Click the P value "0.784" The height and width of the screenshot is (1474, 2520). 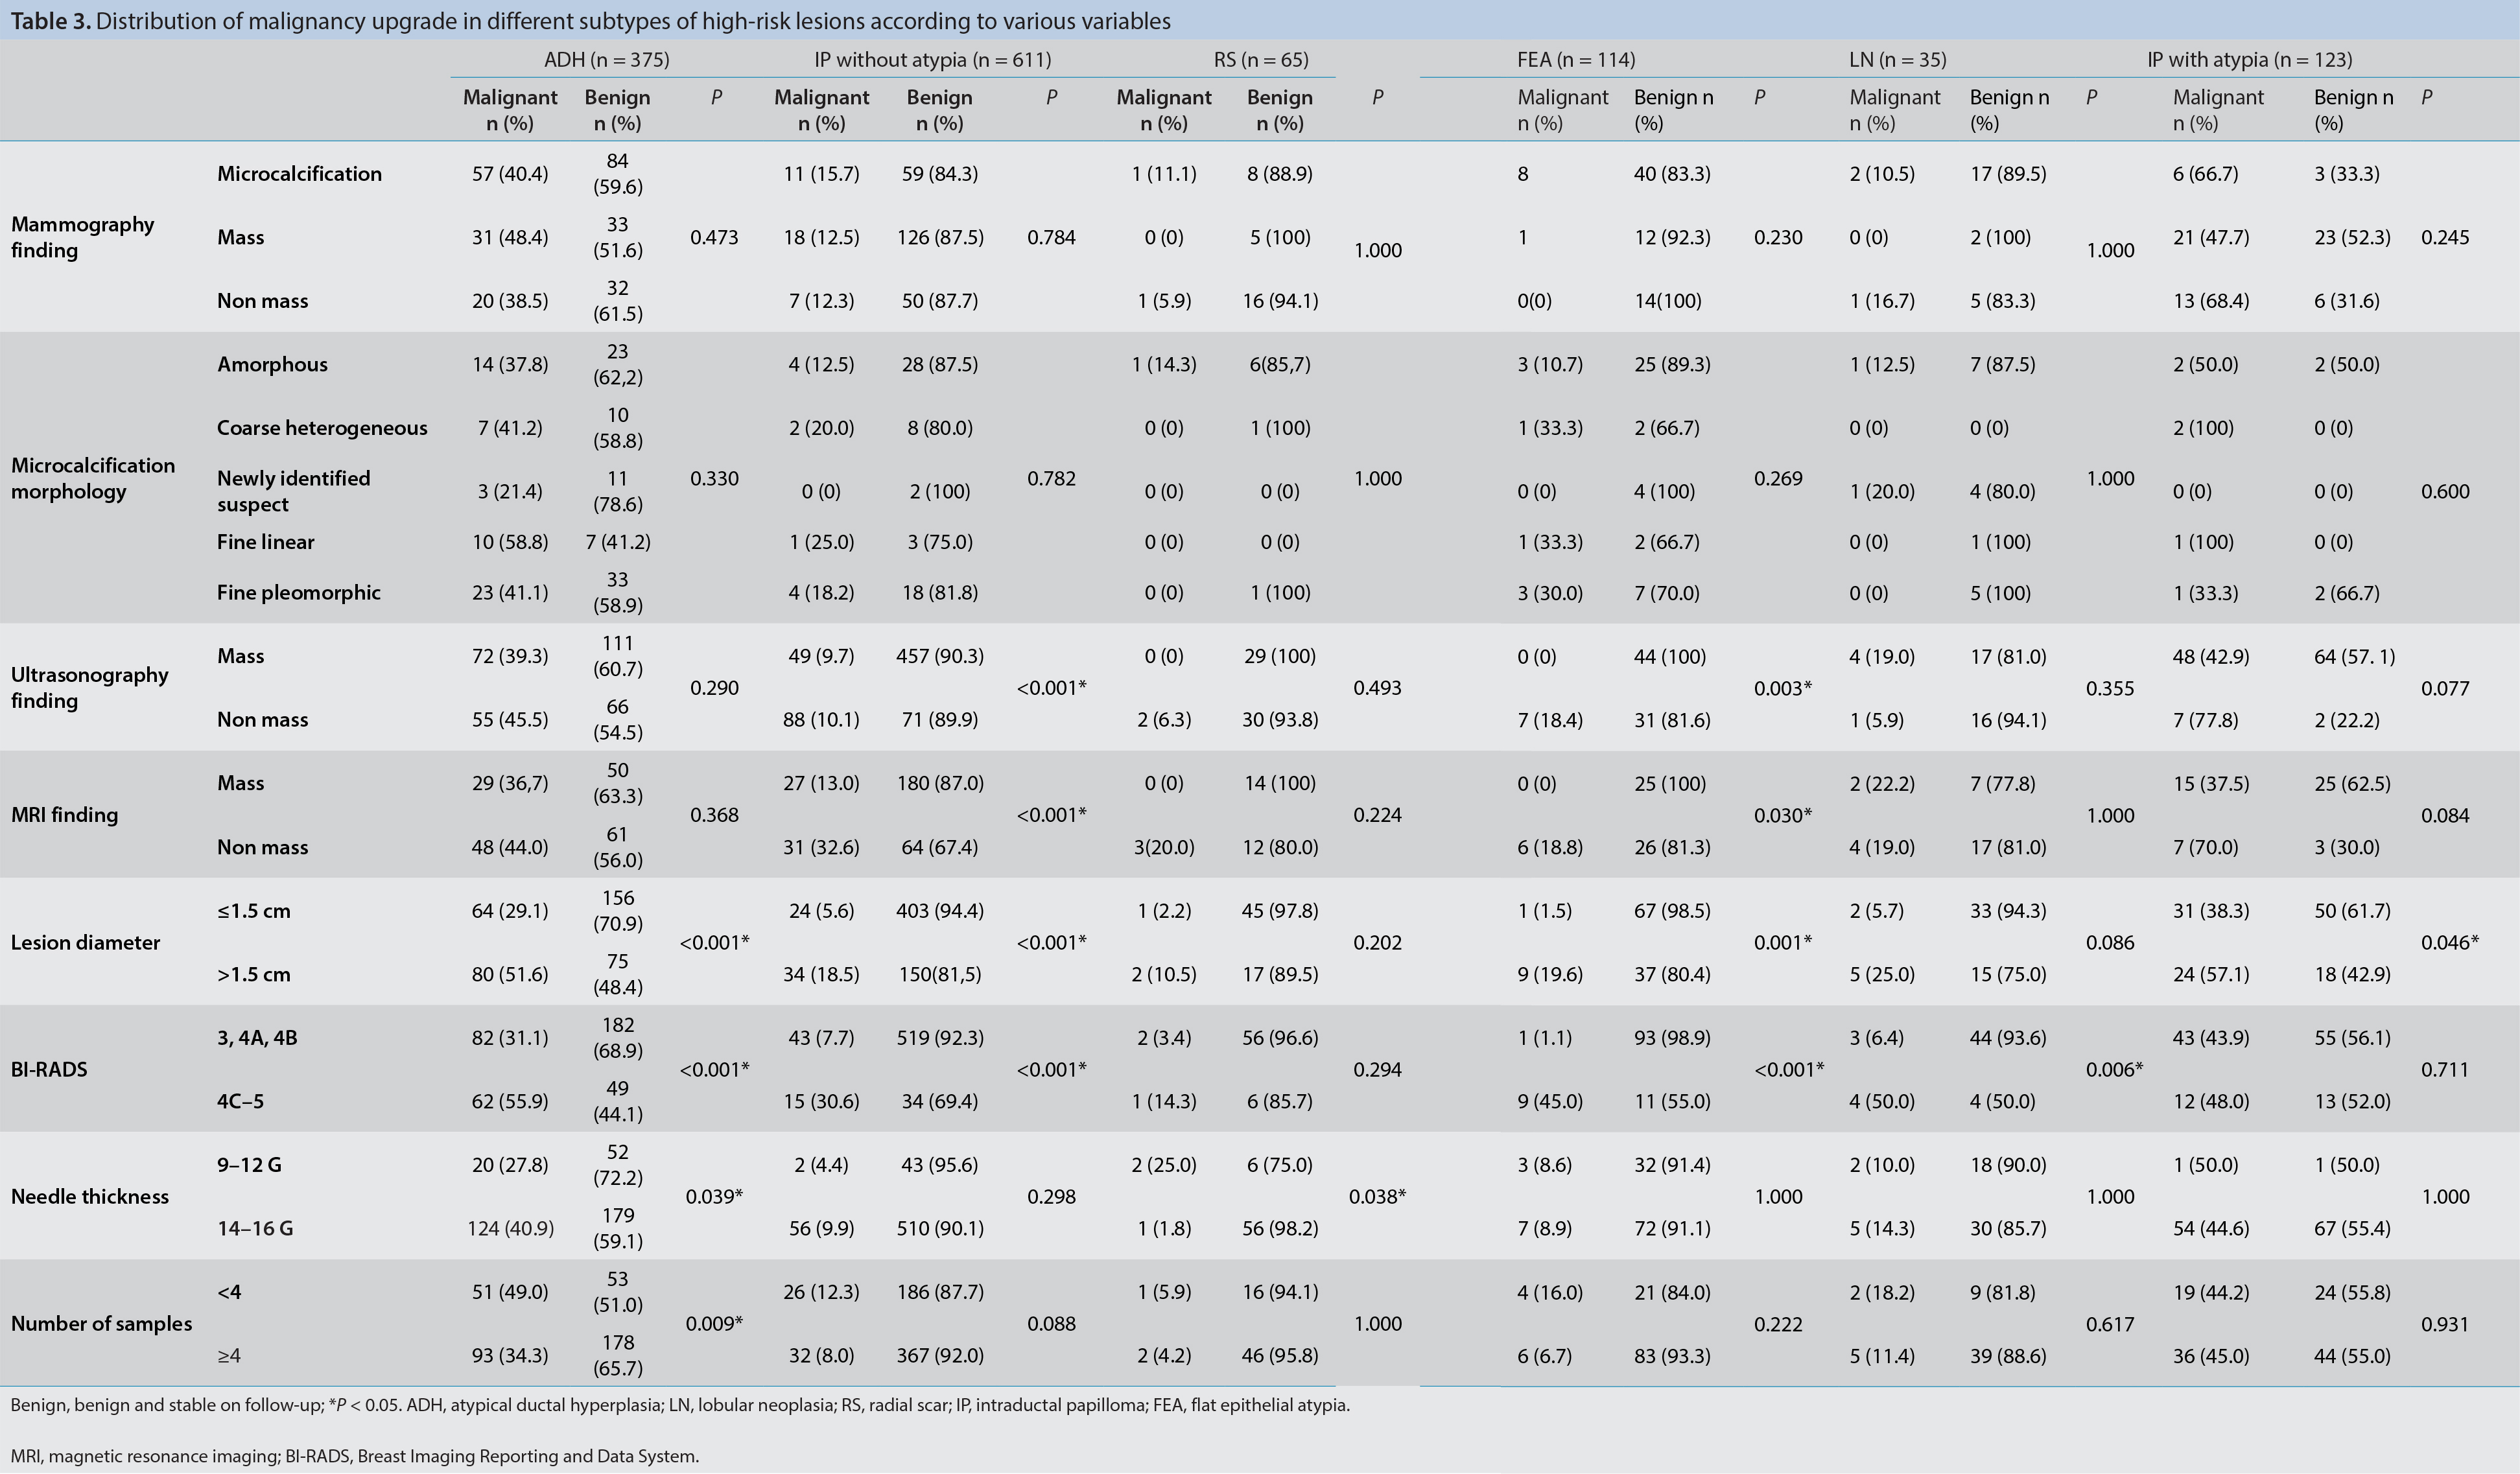click(x=1051, y=237)
